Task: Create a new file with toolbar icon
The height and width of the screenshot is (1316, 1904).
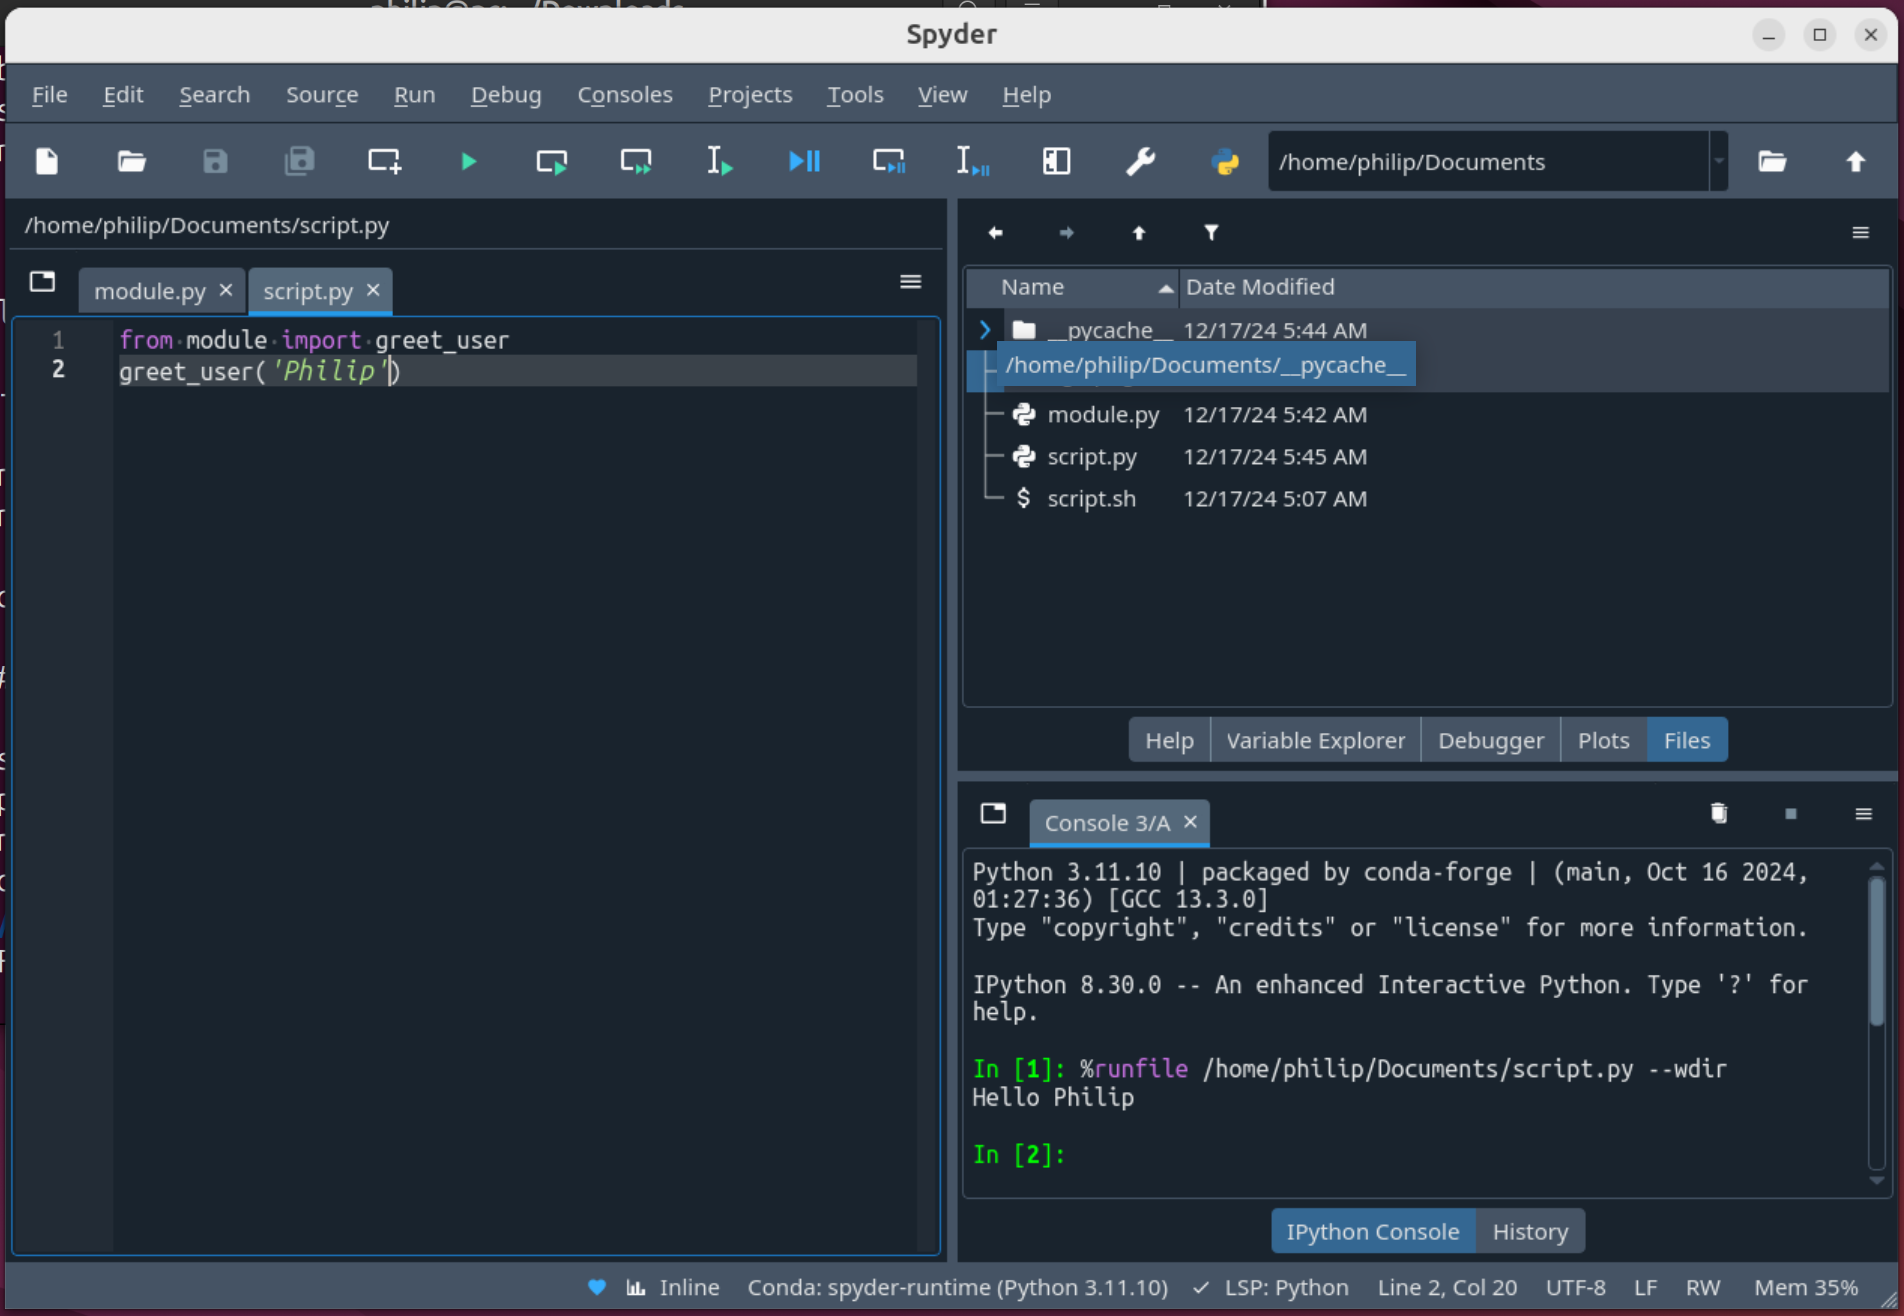Action: pos(47,161)
